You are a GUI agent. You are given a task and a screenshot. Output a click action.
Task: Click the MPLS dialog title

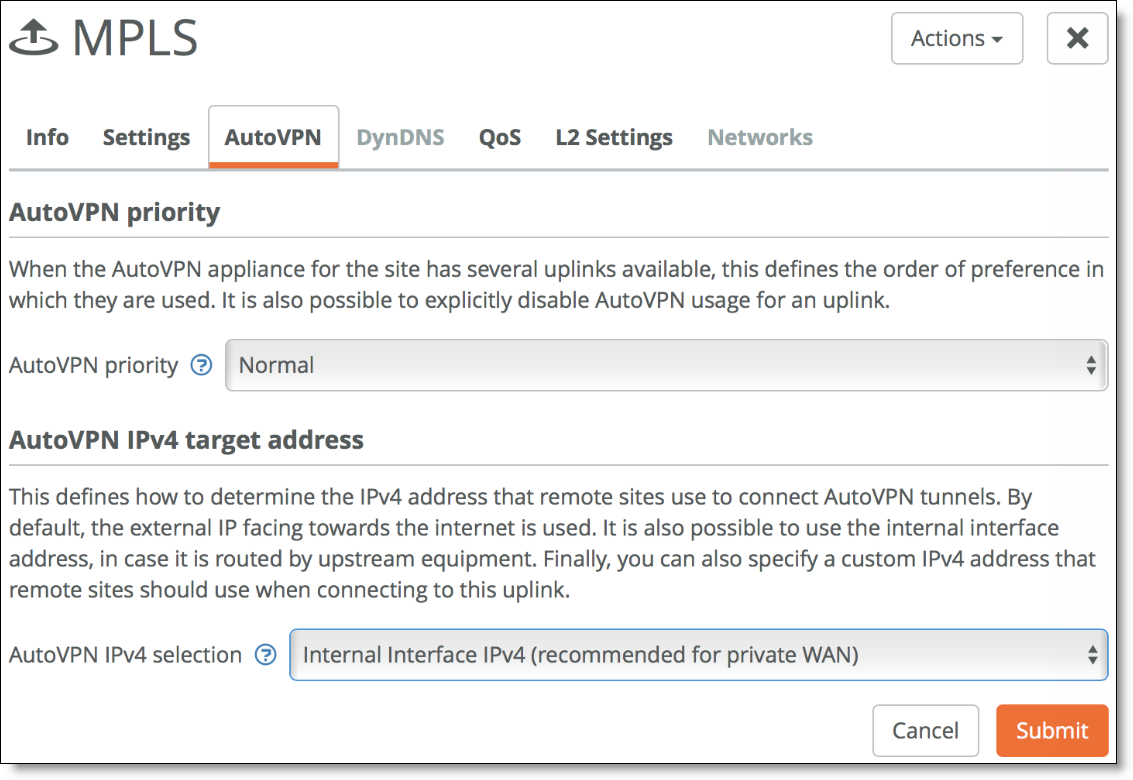click(135, 38)
